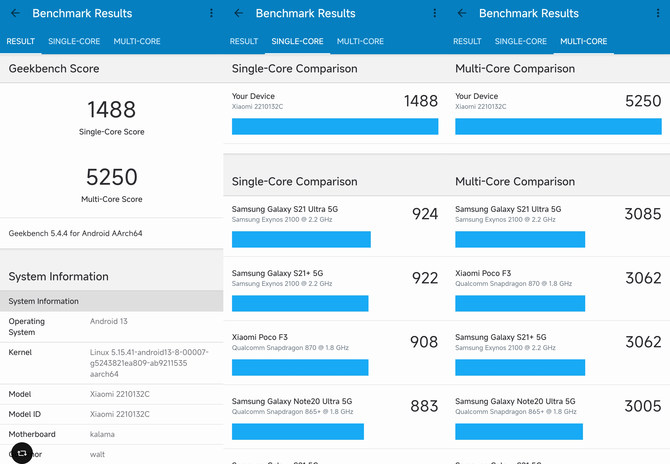This screenshot has width=670, height=464.
Task: Tap the Note20 Ultra single-core score bar
Action: (x=298, y=432)
